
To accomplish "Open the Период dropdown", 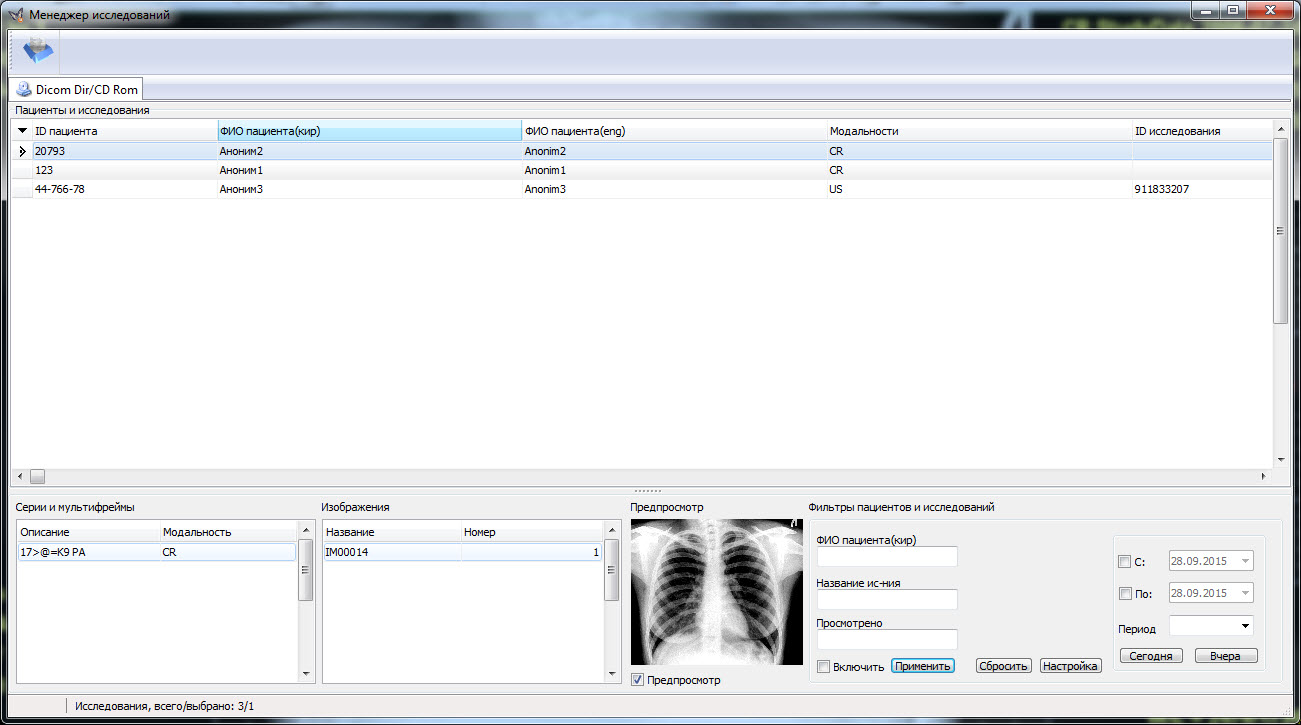I will (x=1245, y=626).
